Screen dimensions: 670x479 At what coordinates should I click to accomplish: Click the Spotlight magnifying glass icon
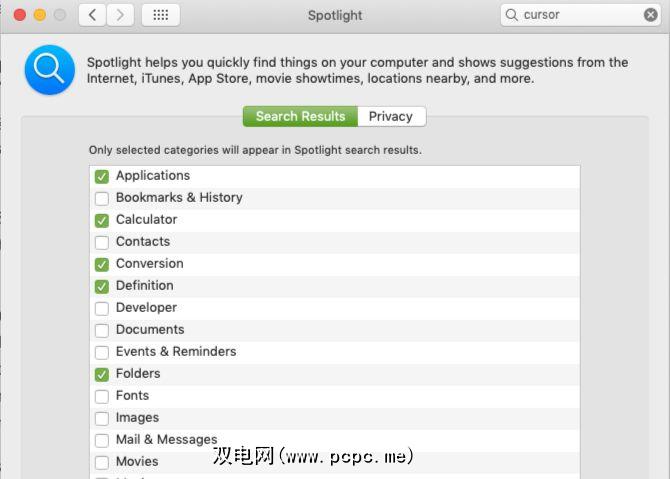(49, 69)
